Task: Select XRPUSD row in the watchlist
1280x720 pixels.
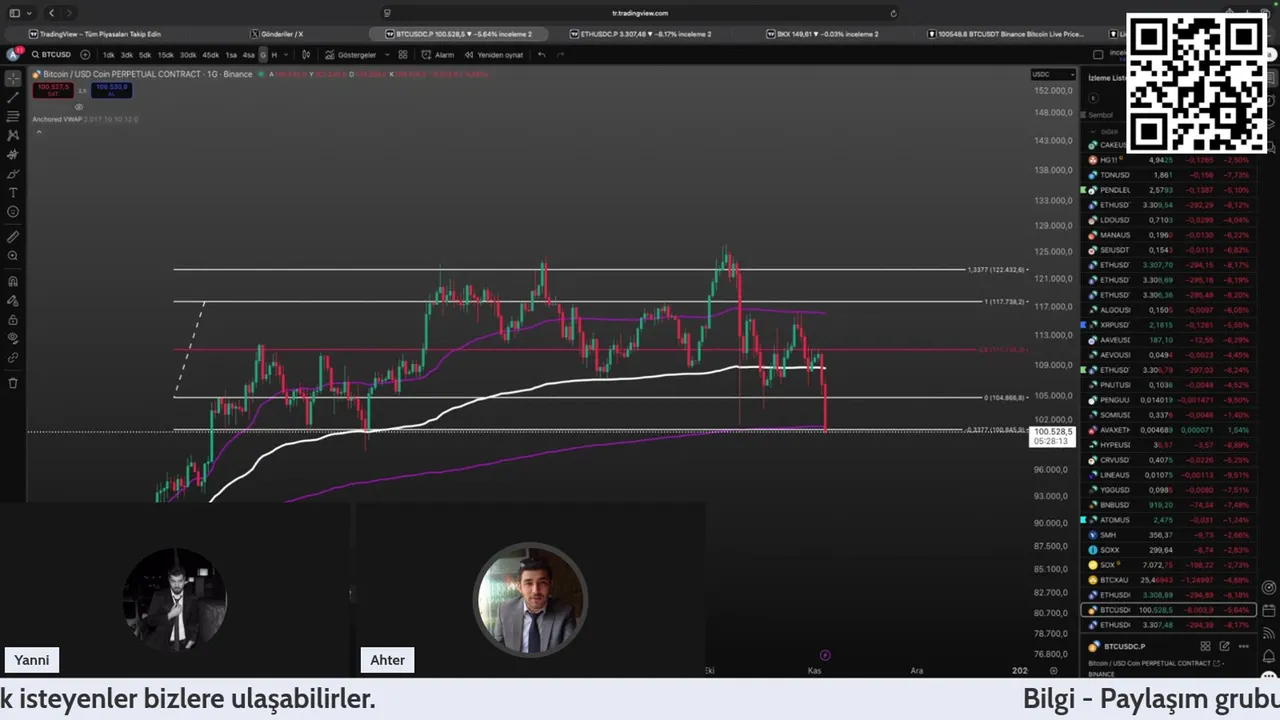Action: click(x=1167, y=325)
